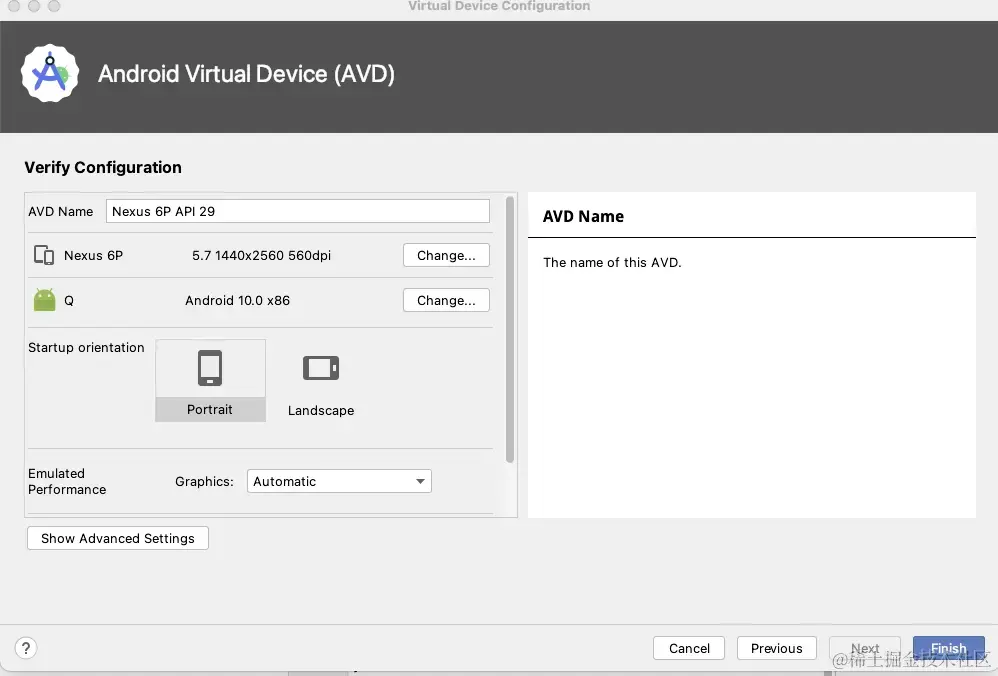
Task: Click the AVD Name input field
Action: tap(298, 211)
